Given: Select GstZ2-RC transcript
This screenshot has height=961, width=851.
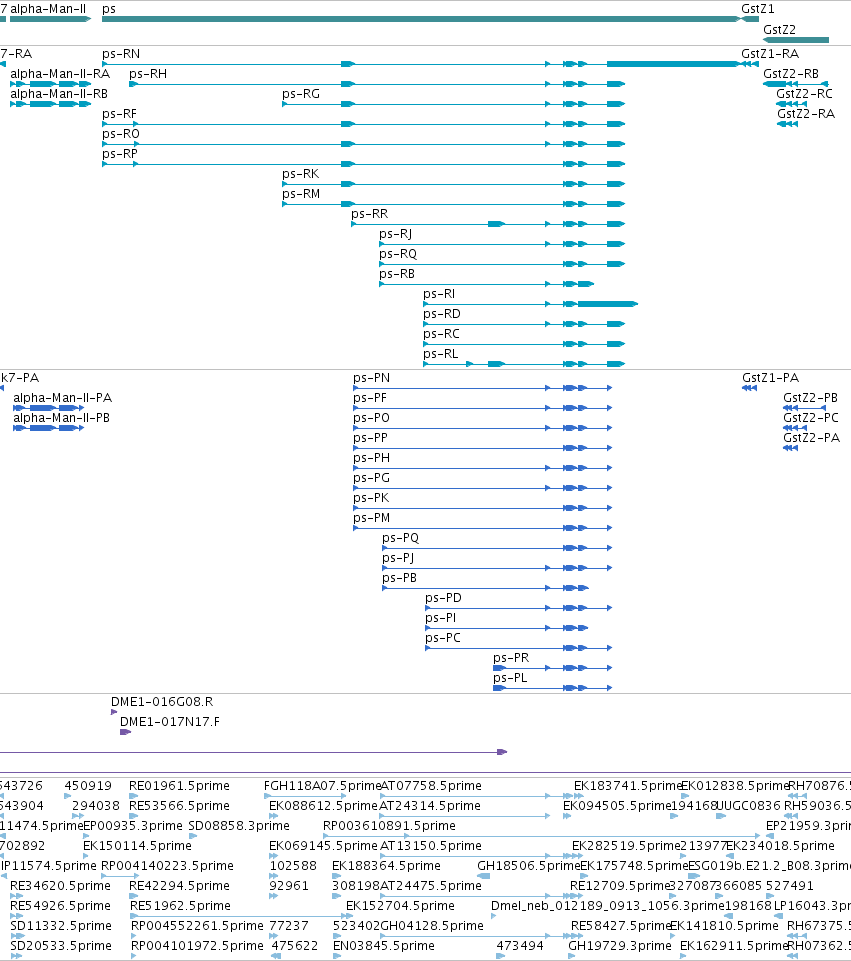Looking at the screenshot, I should 792,104.
